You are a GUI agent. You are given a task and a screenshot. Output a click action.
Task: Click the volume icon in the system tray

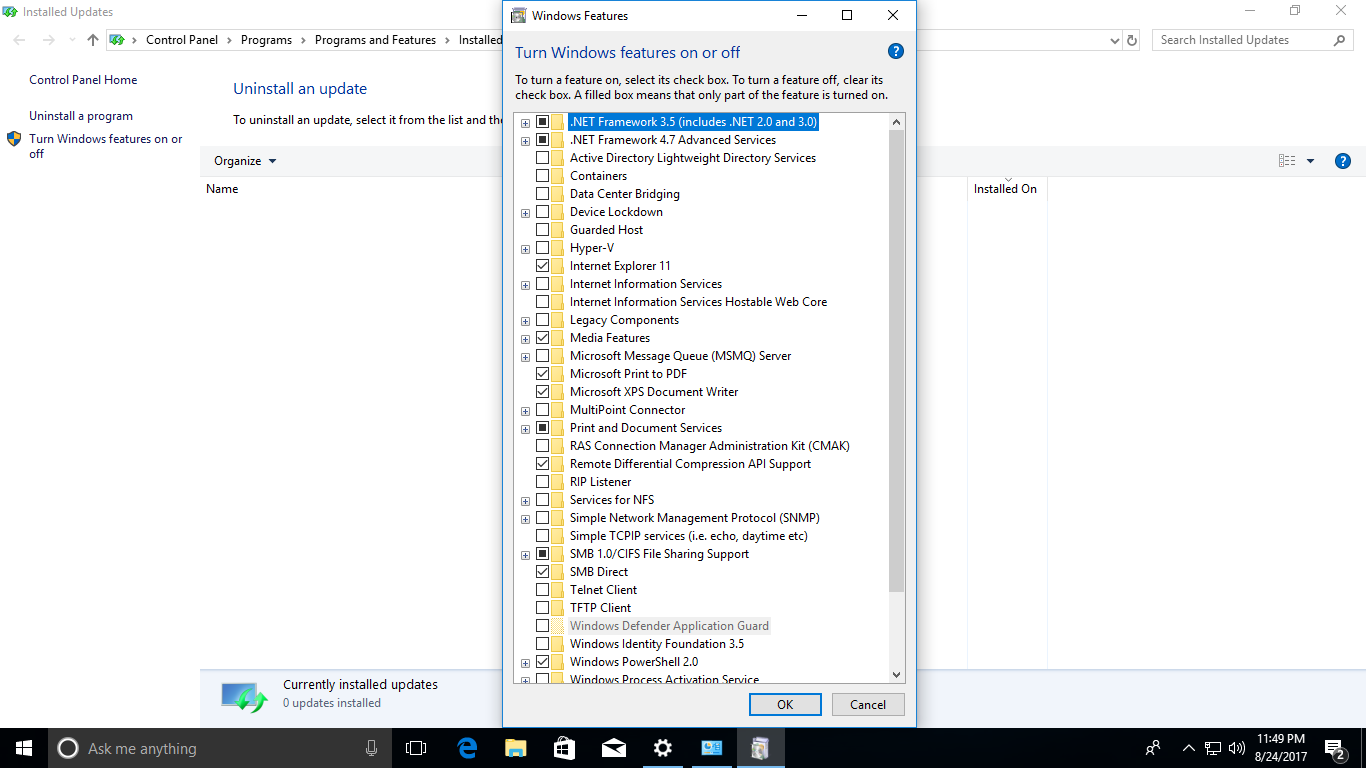tap(1237, 748)
